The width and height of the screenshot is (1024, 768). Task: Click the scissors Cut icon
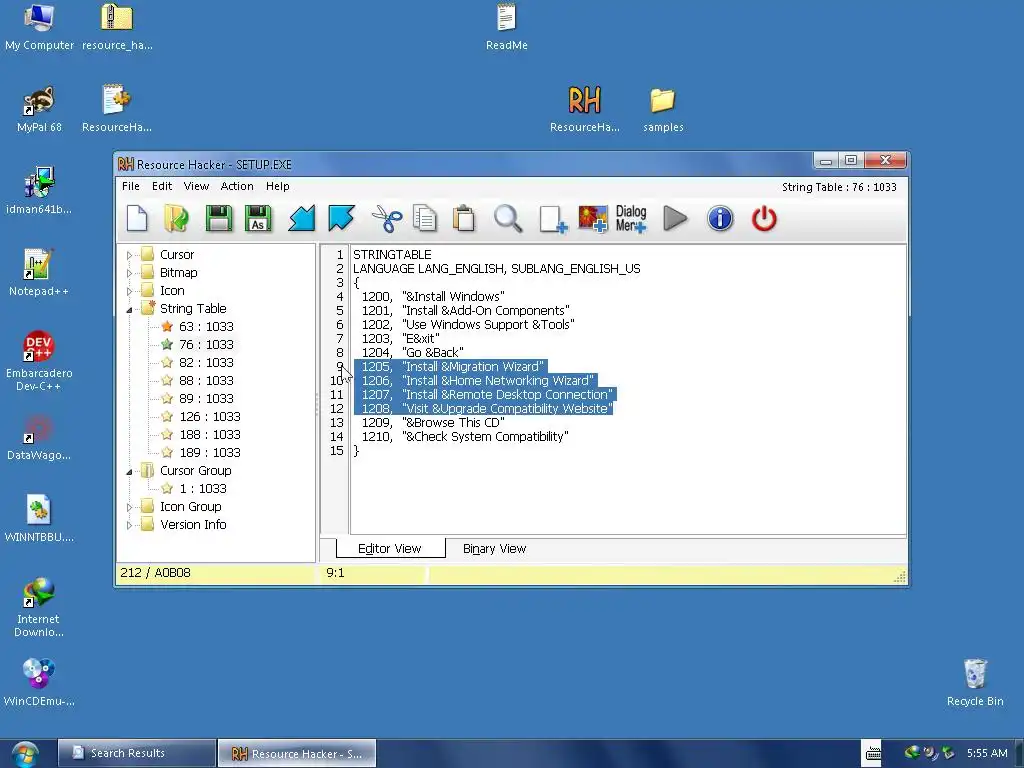(387, 219)
